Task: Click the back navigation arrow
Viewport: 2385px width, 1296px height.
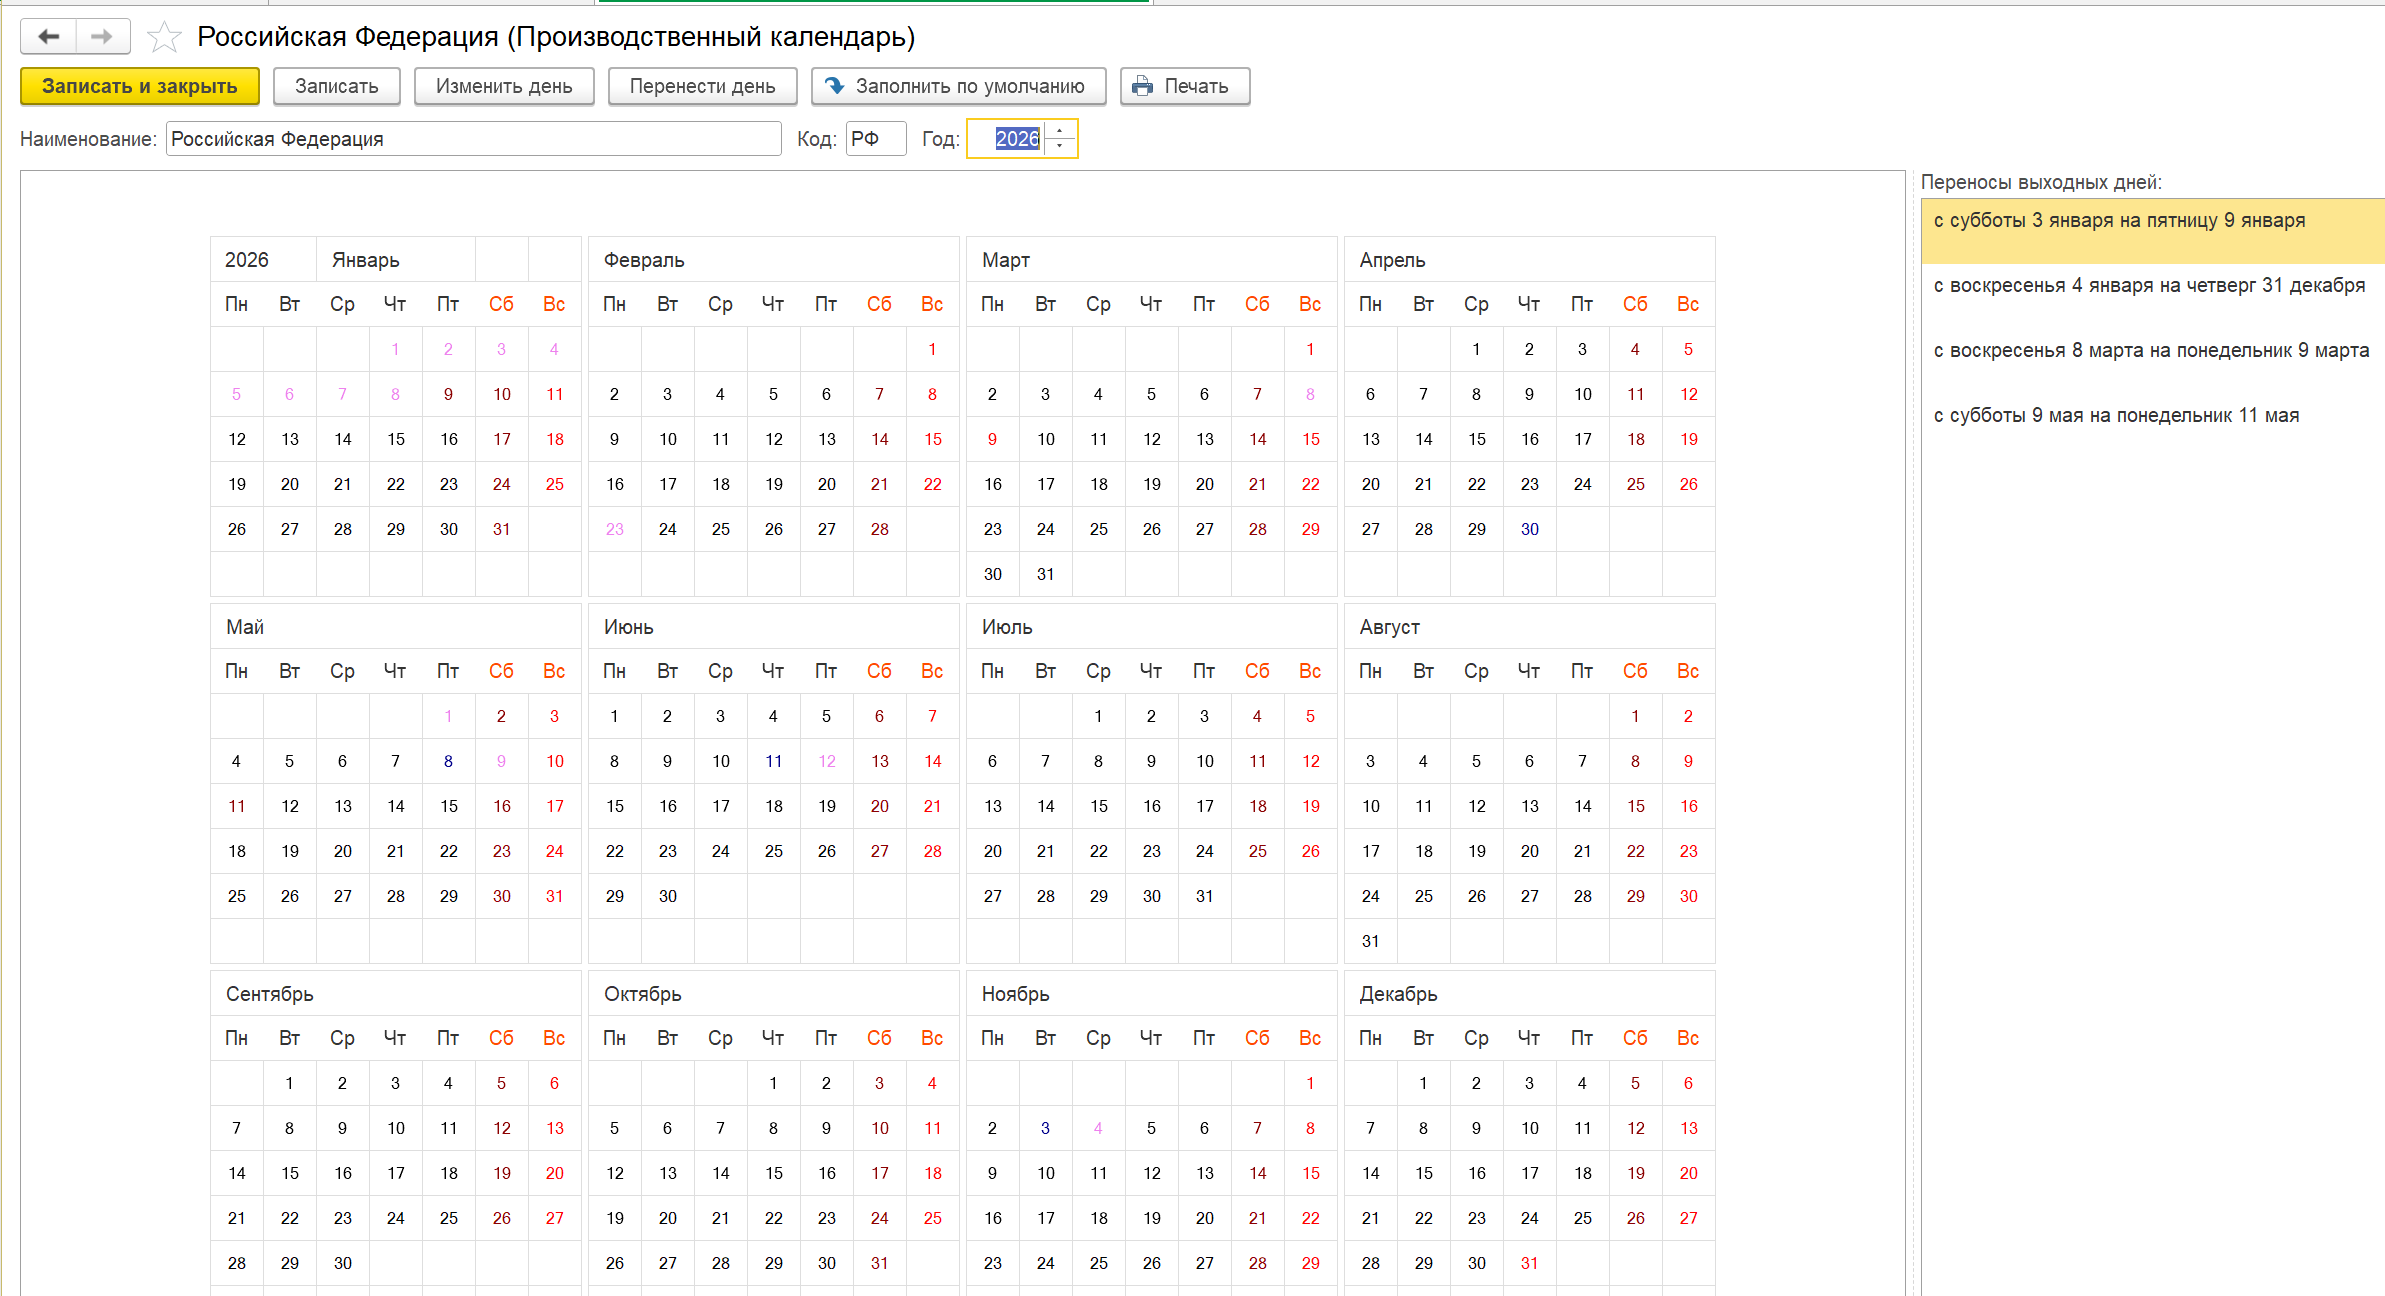Action: [x=48, y=37]
